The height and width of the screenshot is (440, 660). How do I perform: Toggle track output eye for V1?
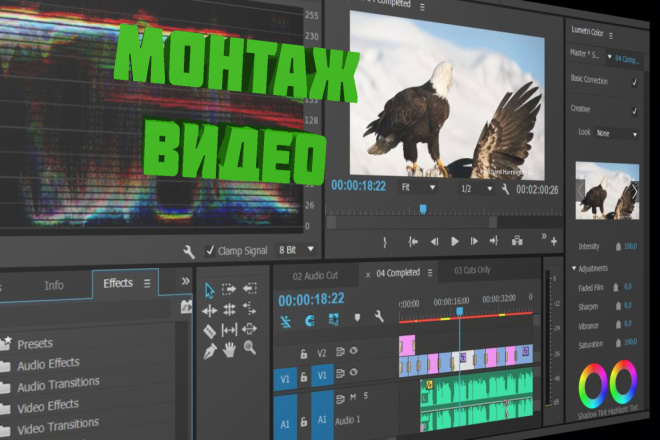pos(354,372)
